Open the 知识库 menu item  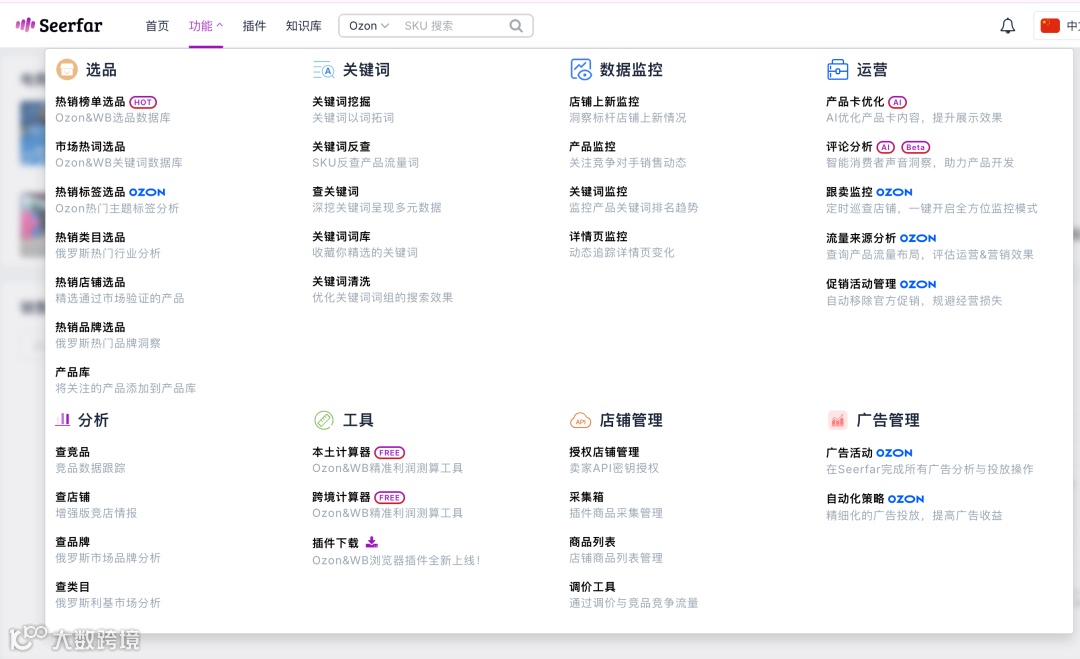(303, 25)
